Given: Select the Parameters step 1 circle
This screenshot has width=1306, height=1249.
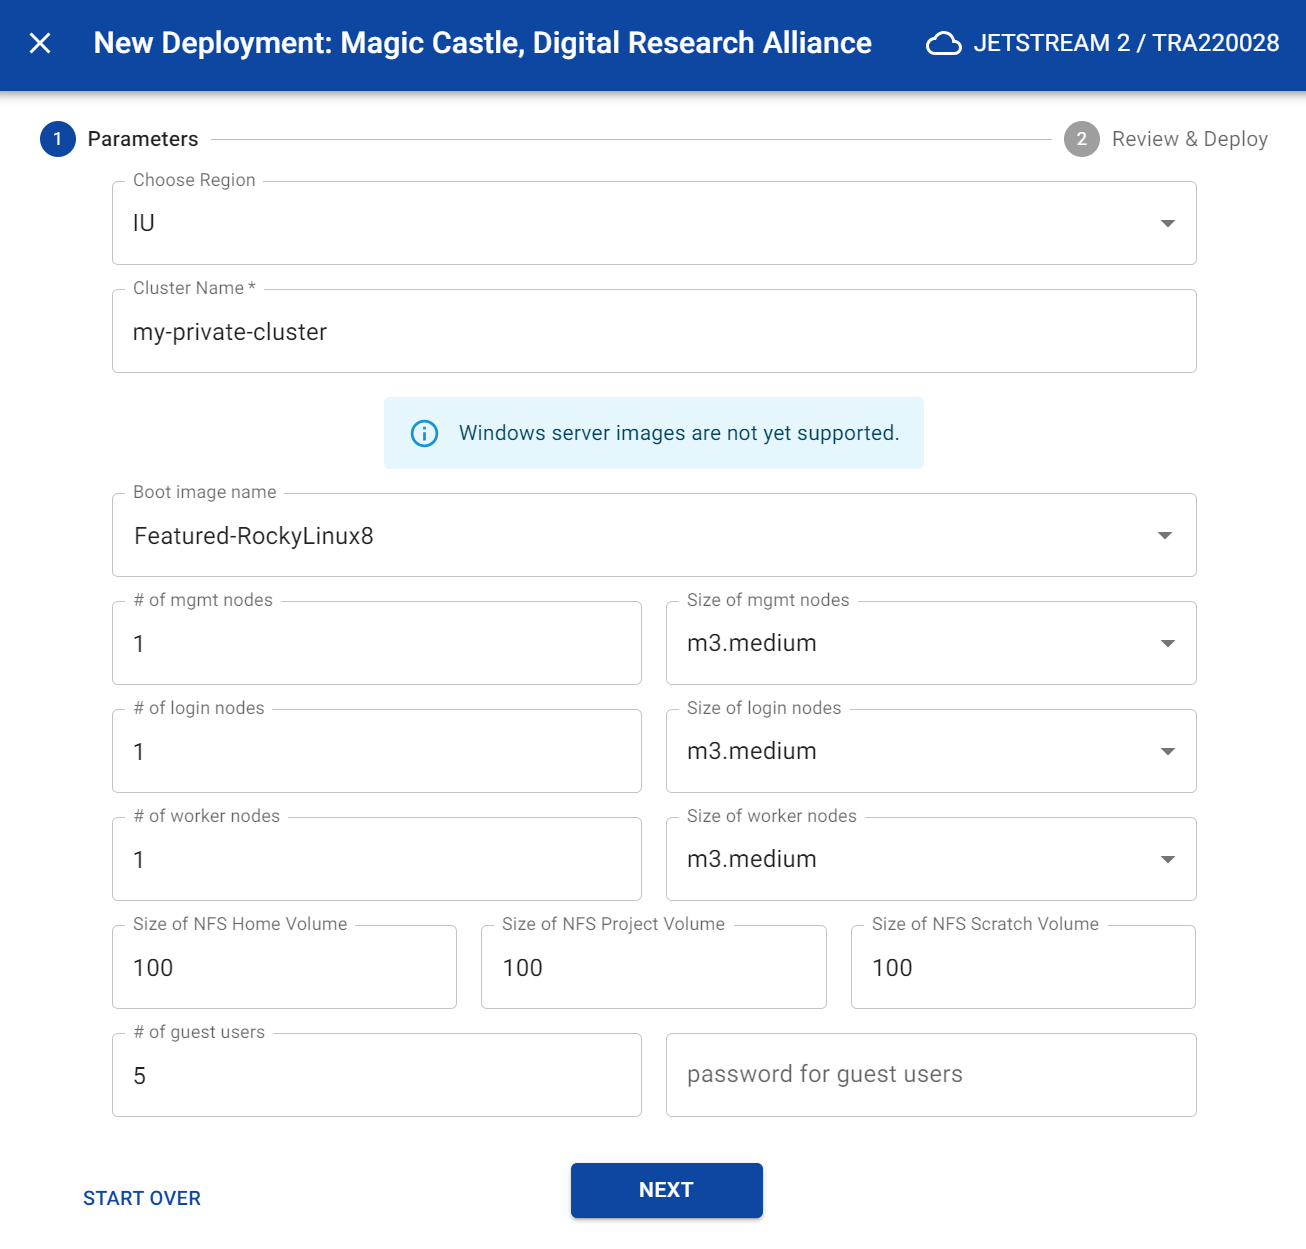Looking at the screenshot, I should (x=58, y=139).
